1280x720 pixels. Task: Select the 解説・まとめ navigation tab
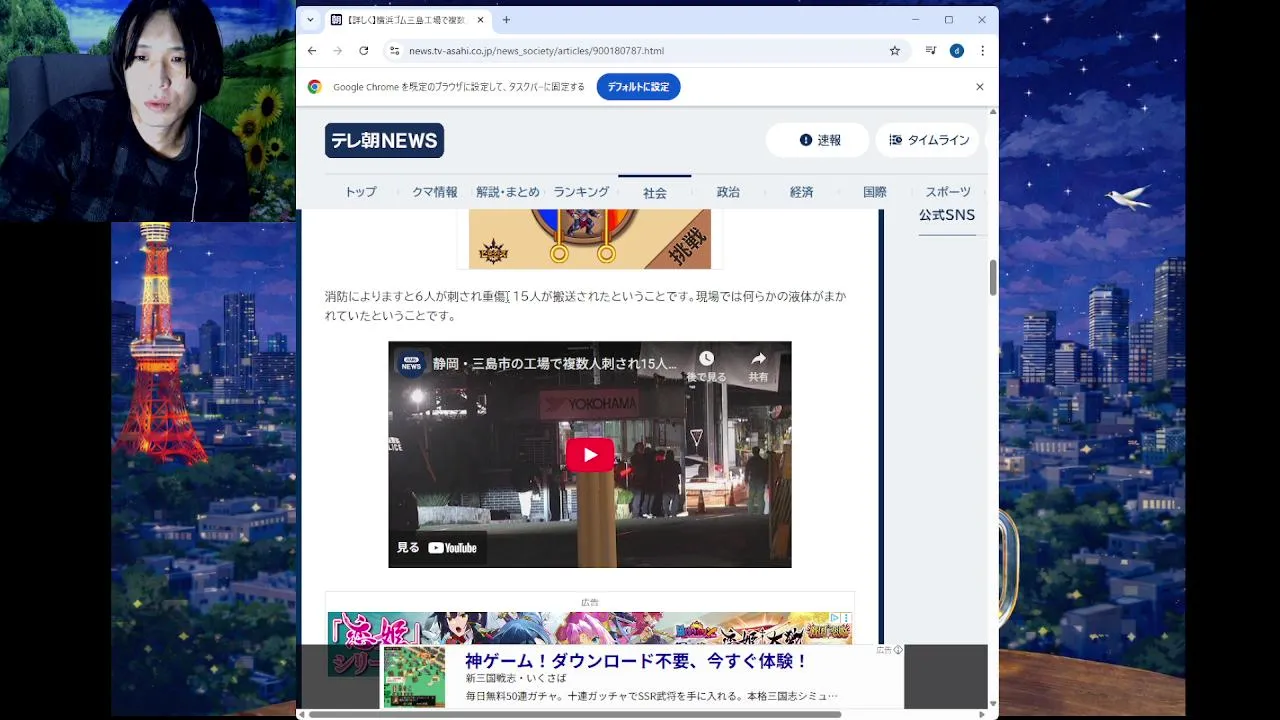[507, 192]
